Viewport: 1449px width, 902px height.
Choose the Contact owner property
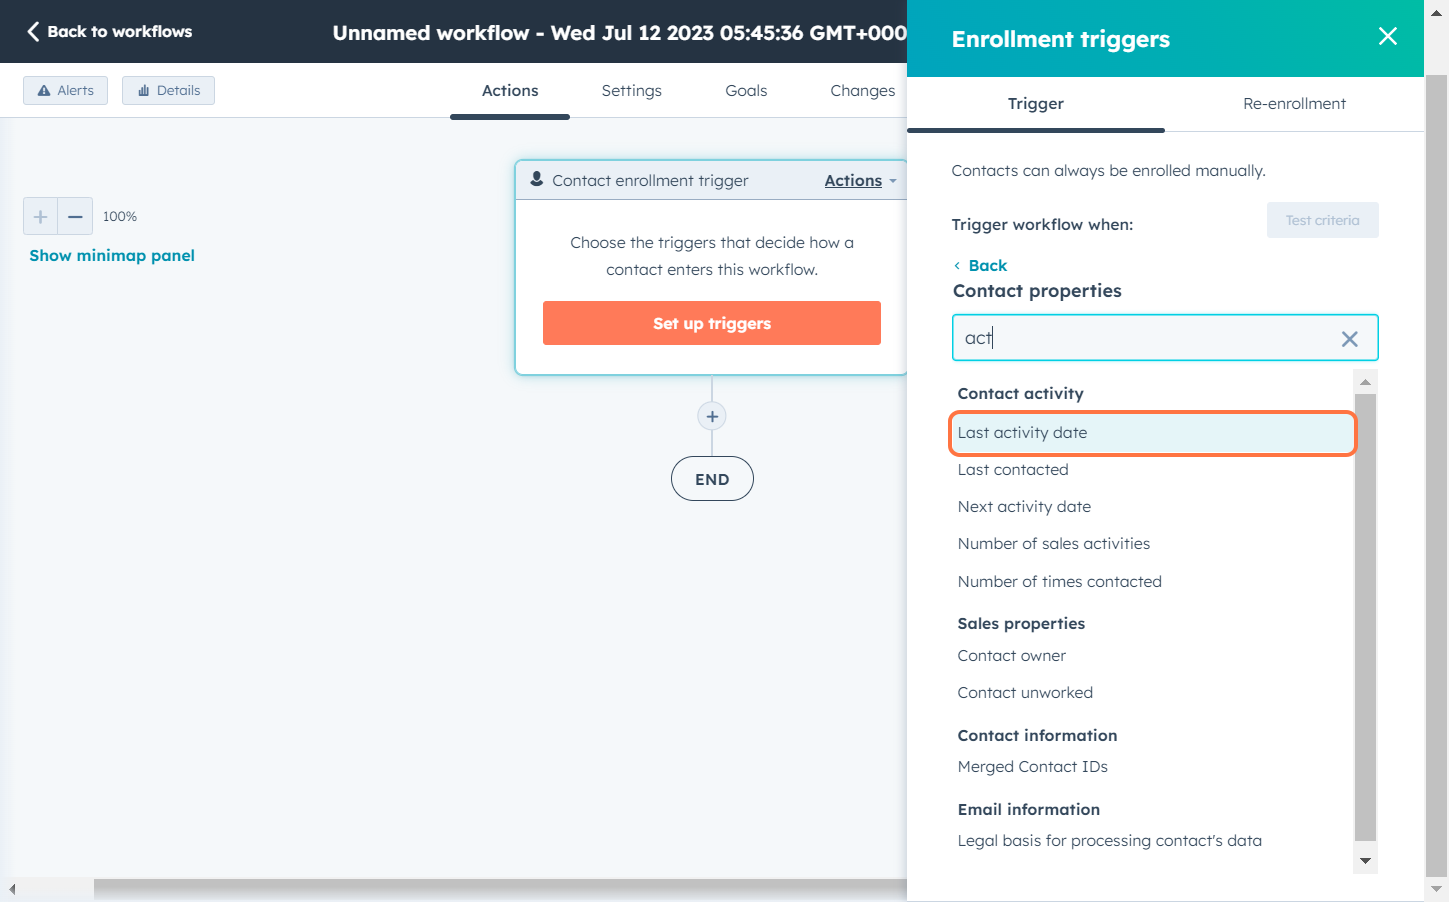tap(1011, 656)
